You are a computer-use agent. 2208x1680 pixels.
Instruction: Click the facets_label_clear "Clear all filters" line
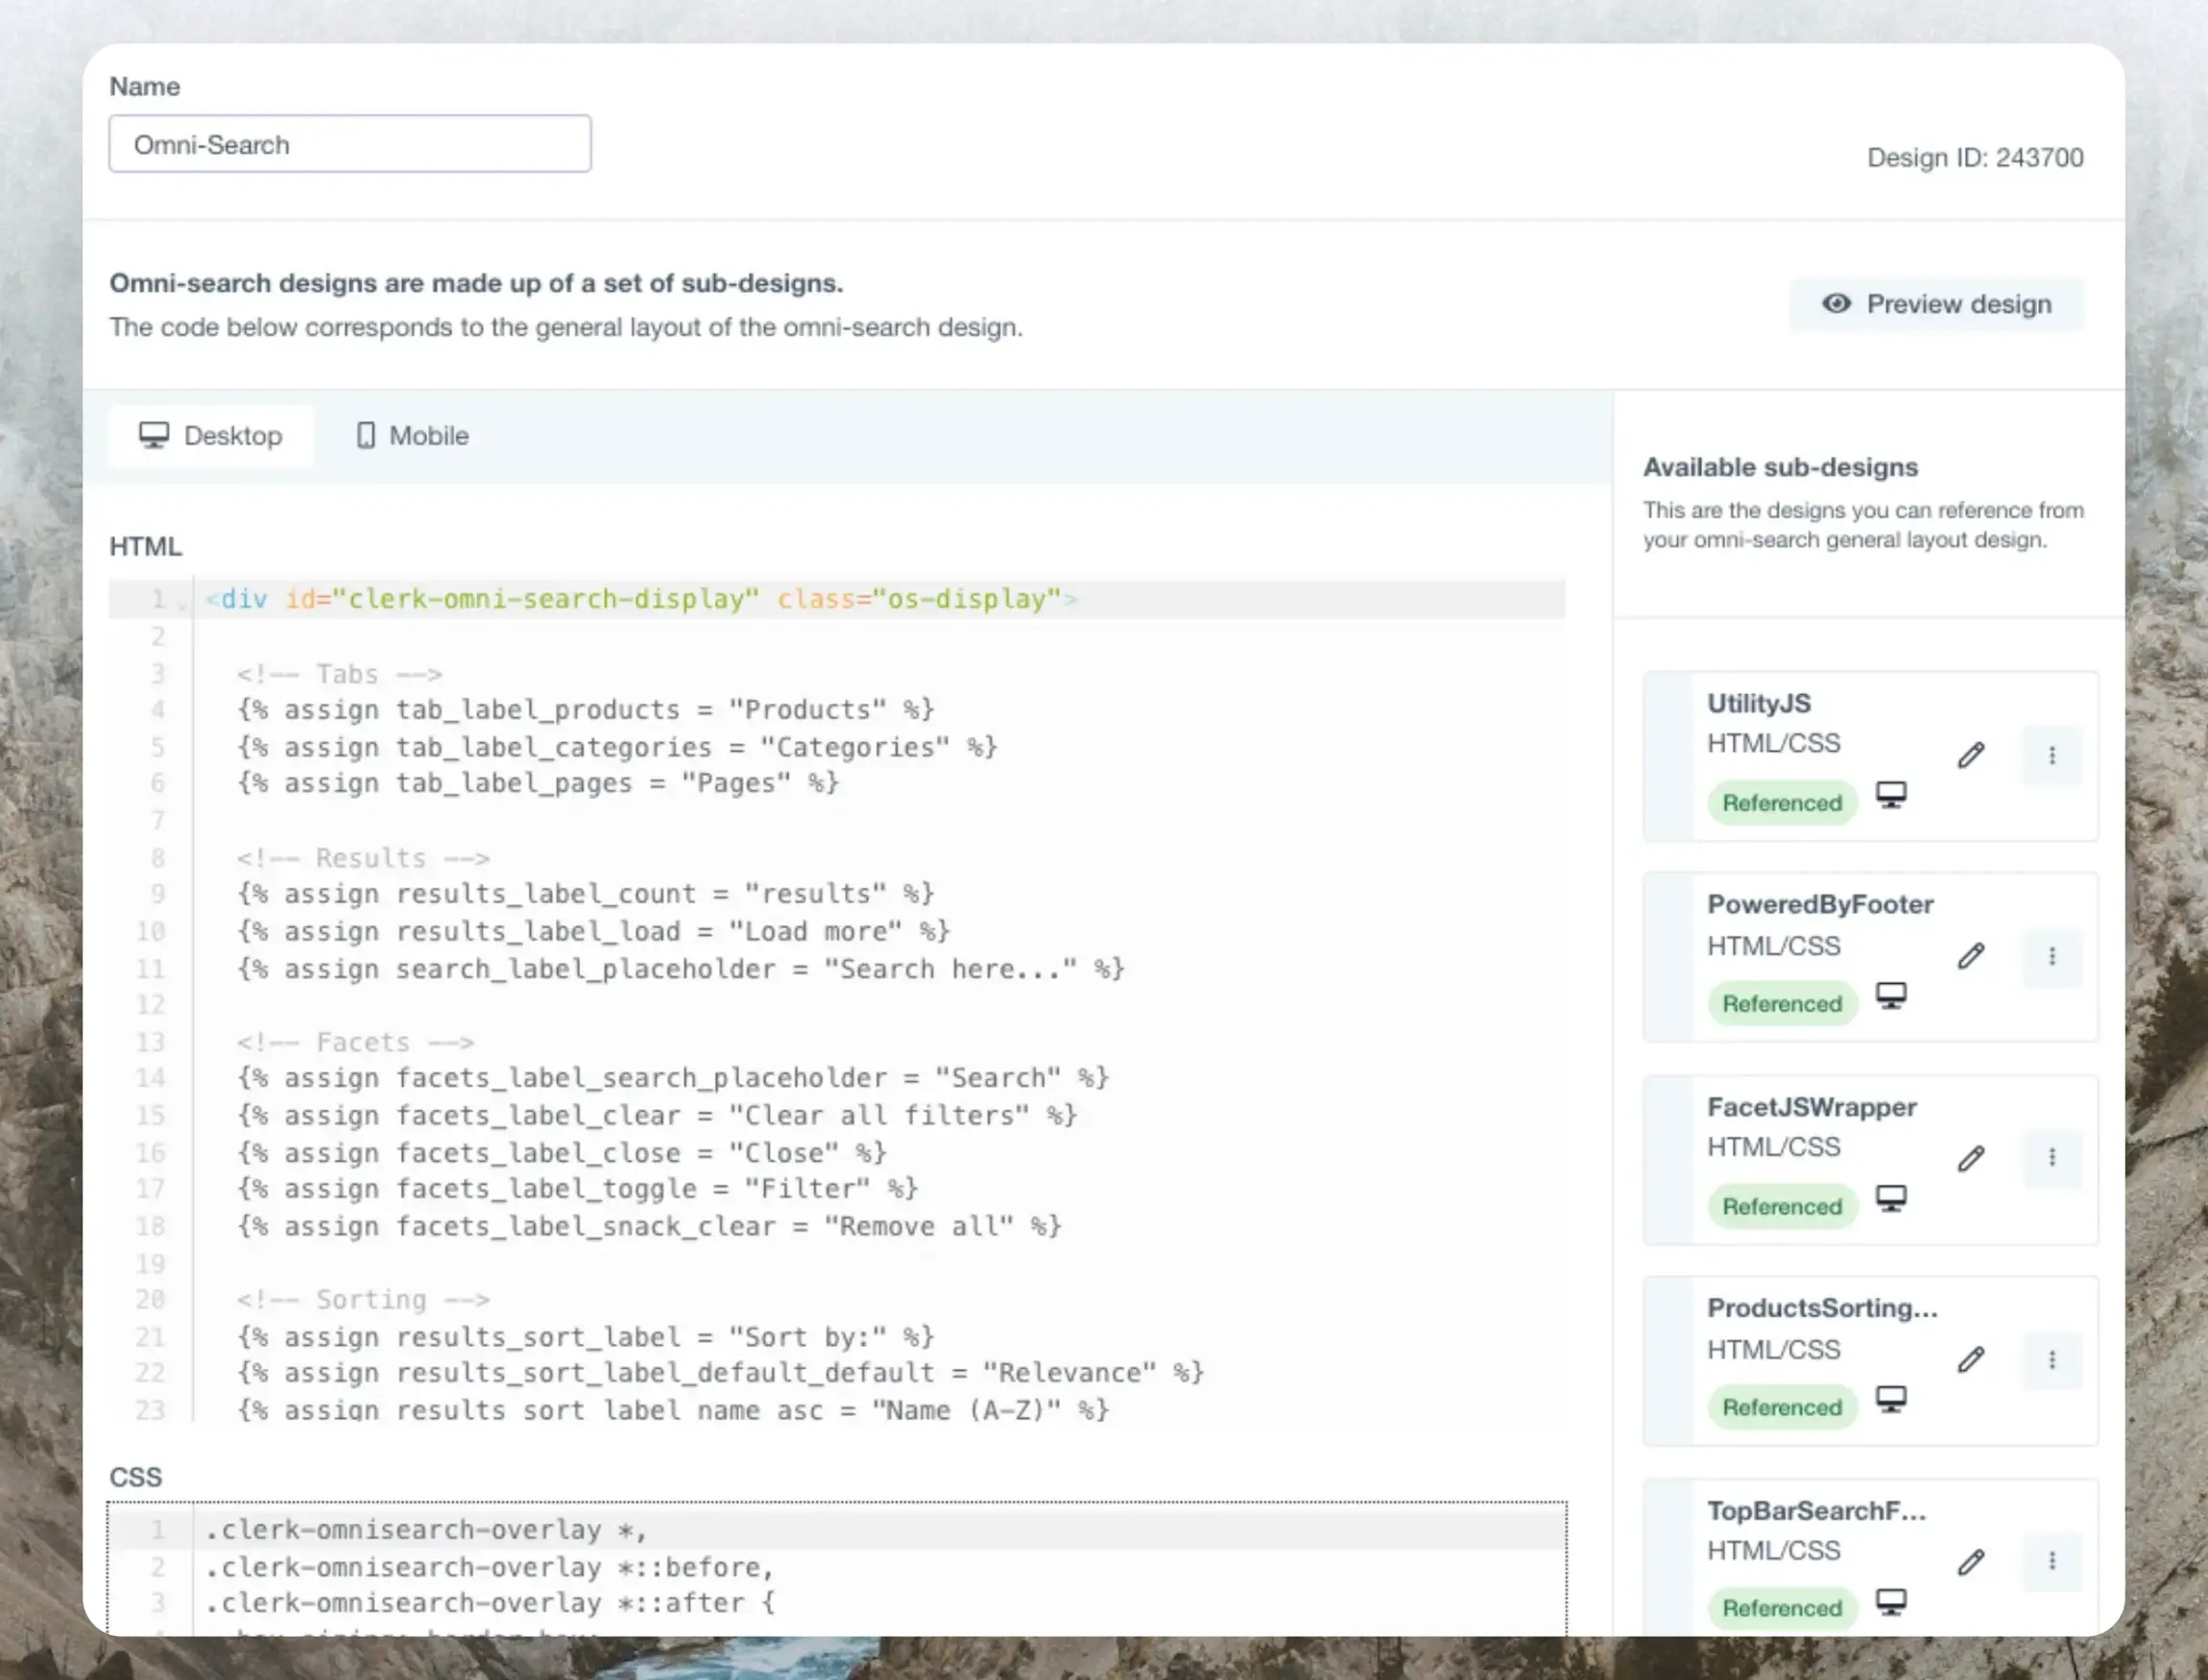click(x=657, y=1116)
